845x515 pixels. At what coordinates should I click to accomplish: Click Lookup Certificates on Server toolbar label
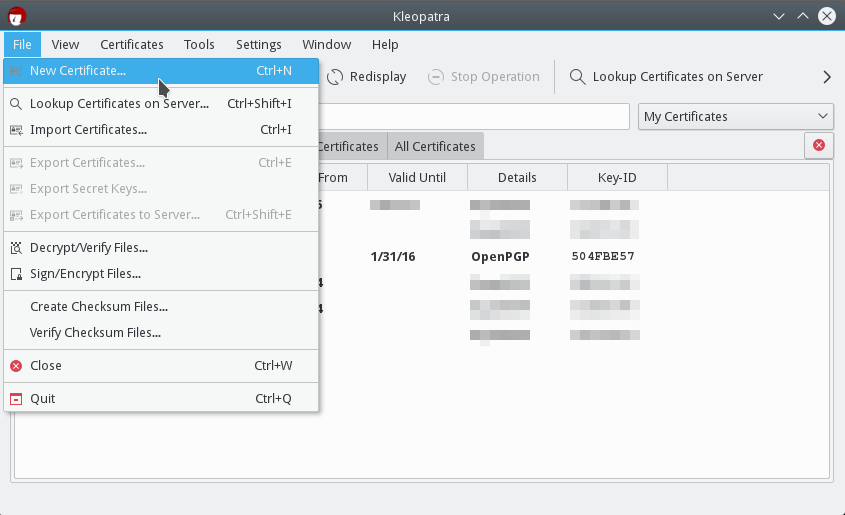pyautogui.click(x=677, y=76)
